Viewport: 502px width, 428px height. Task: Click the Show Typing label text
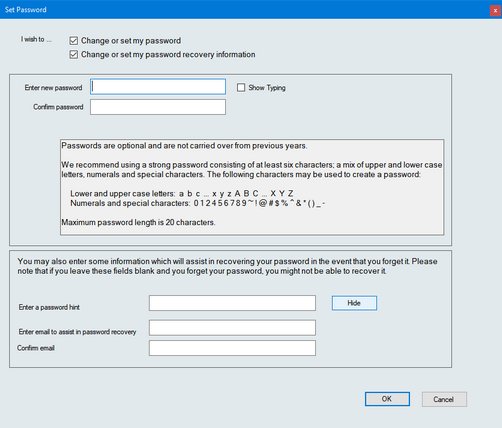click(x=267, y=88)
